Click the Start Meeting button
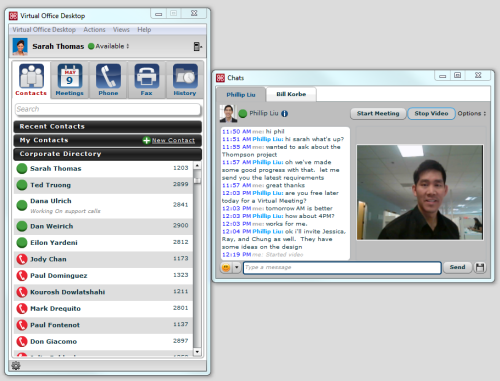 (378, 114)
